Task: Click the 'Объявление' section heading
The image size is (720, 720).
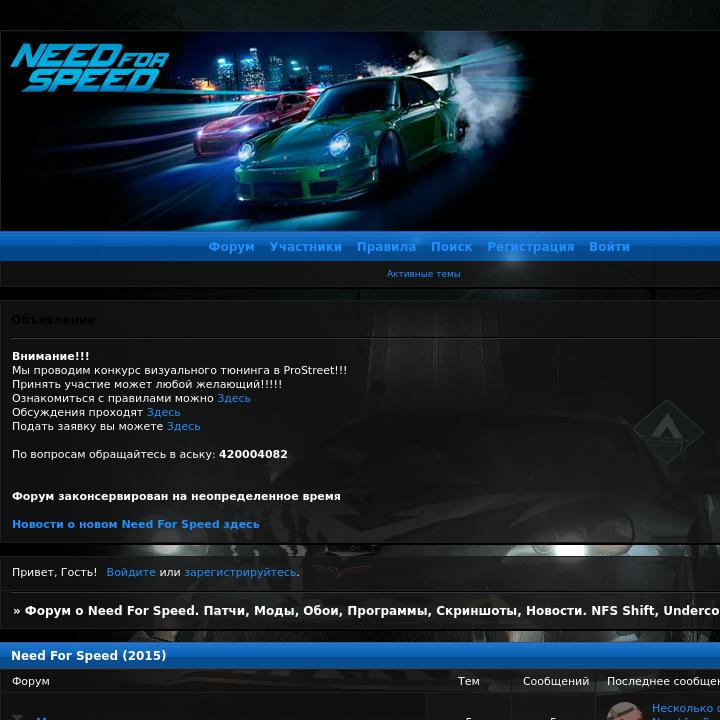Action: tap(53, 320)
